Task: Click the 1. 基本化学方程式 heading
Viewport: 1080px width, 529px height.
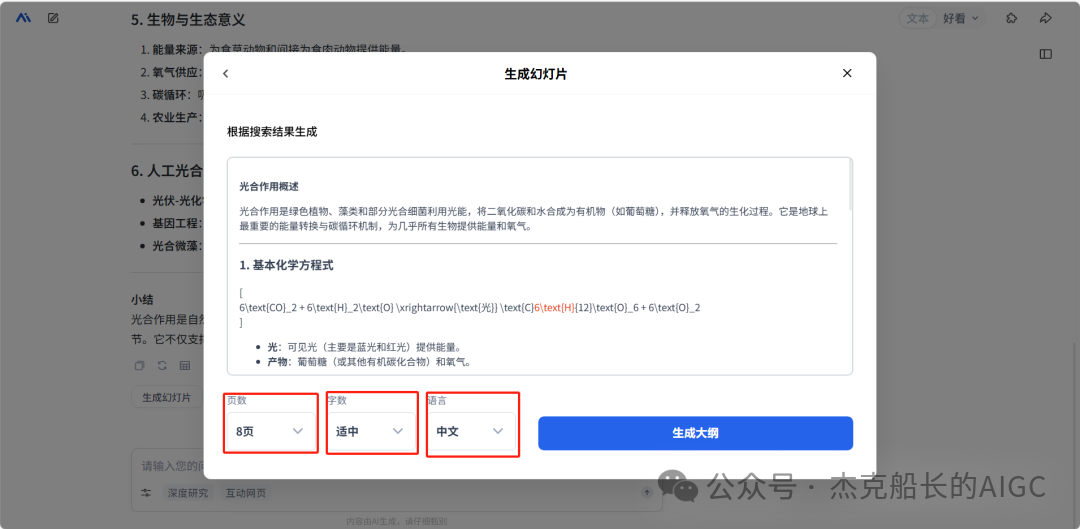Action: (287, 265)
